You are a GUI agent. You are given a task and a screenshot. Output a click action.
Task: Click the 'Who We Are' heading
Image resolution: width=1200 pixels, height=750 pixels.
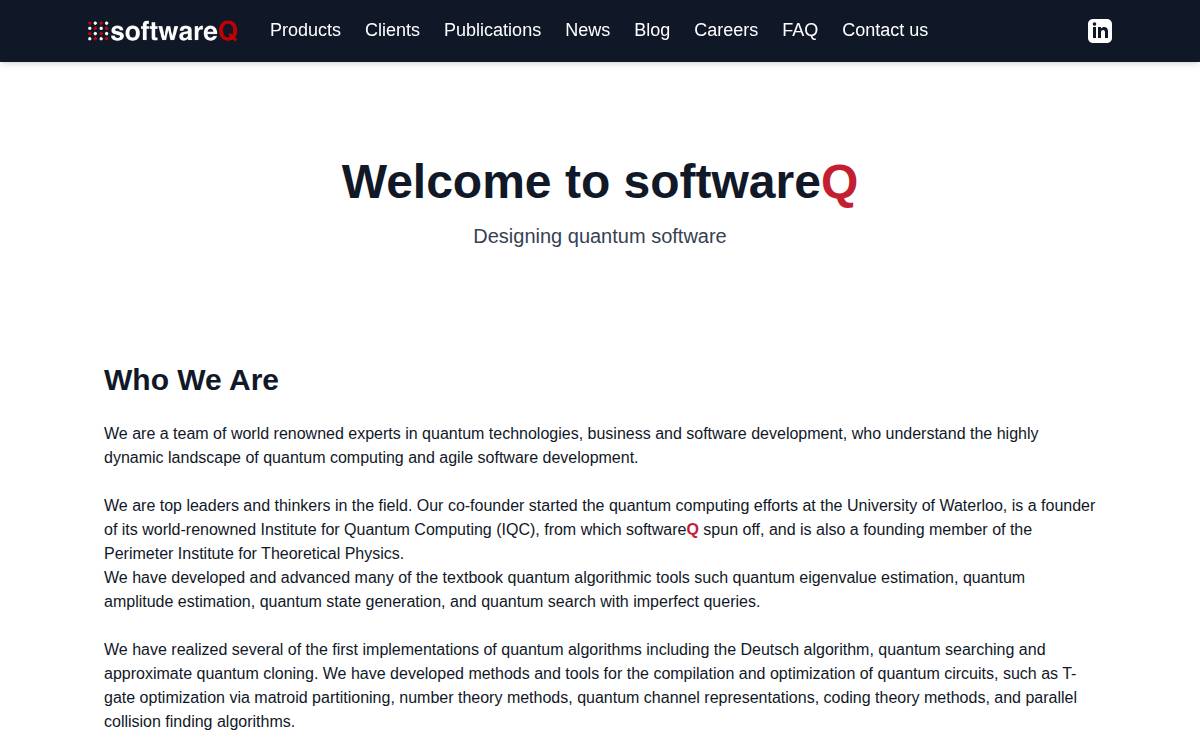[191, 380]
